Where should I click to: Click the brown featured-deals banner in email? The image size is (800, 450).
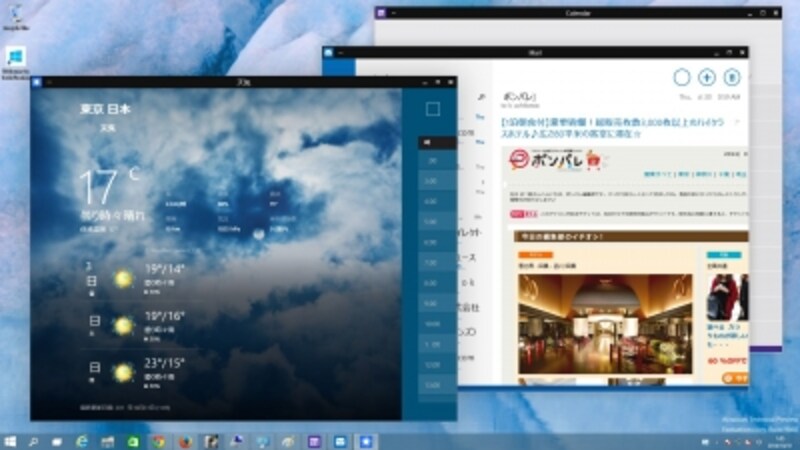pyautogui.click(x=631, y=237)
